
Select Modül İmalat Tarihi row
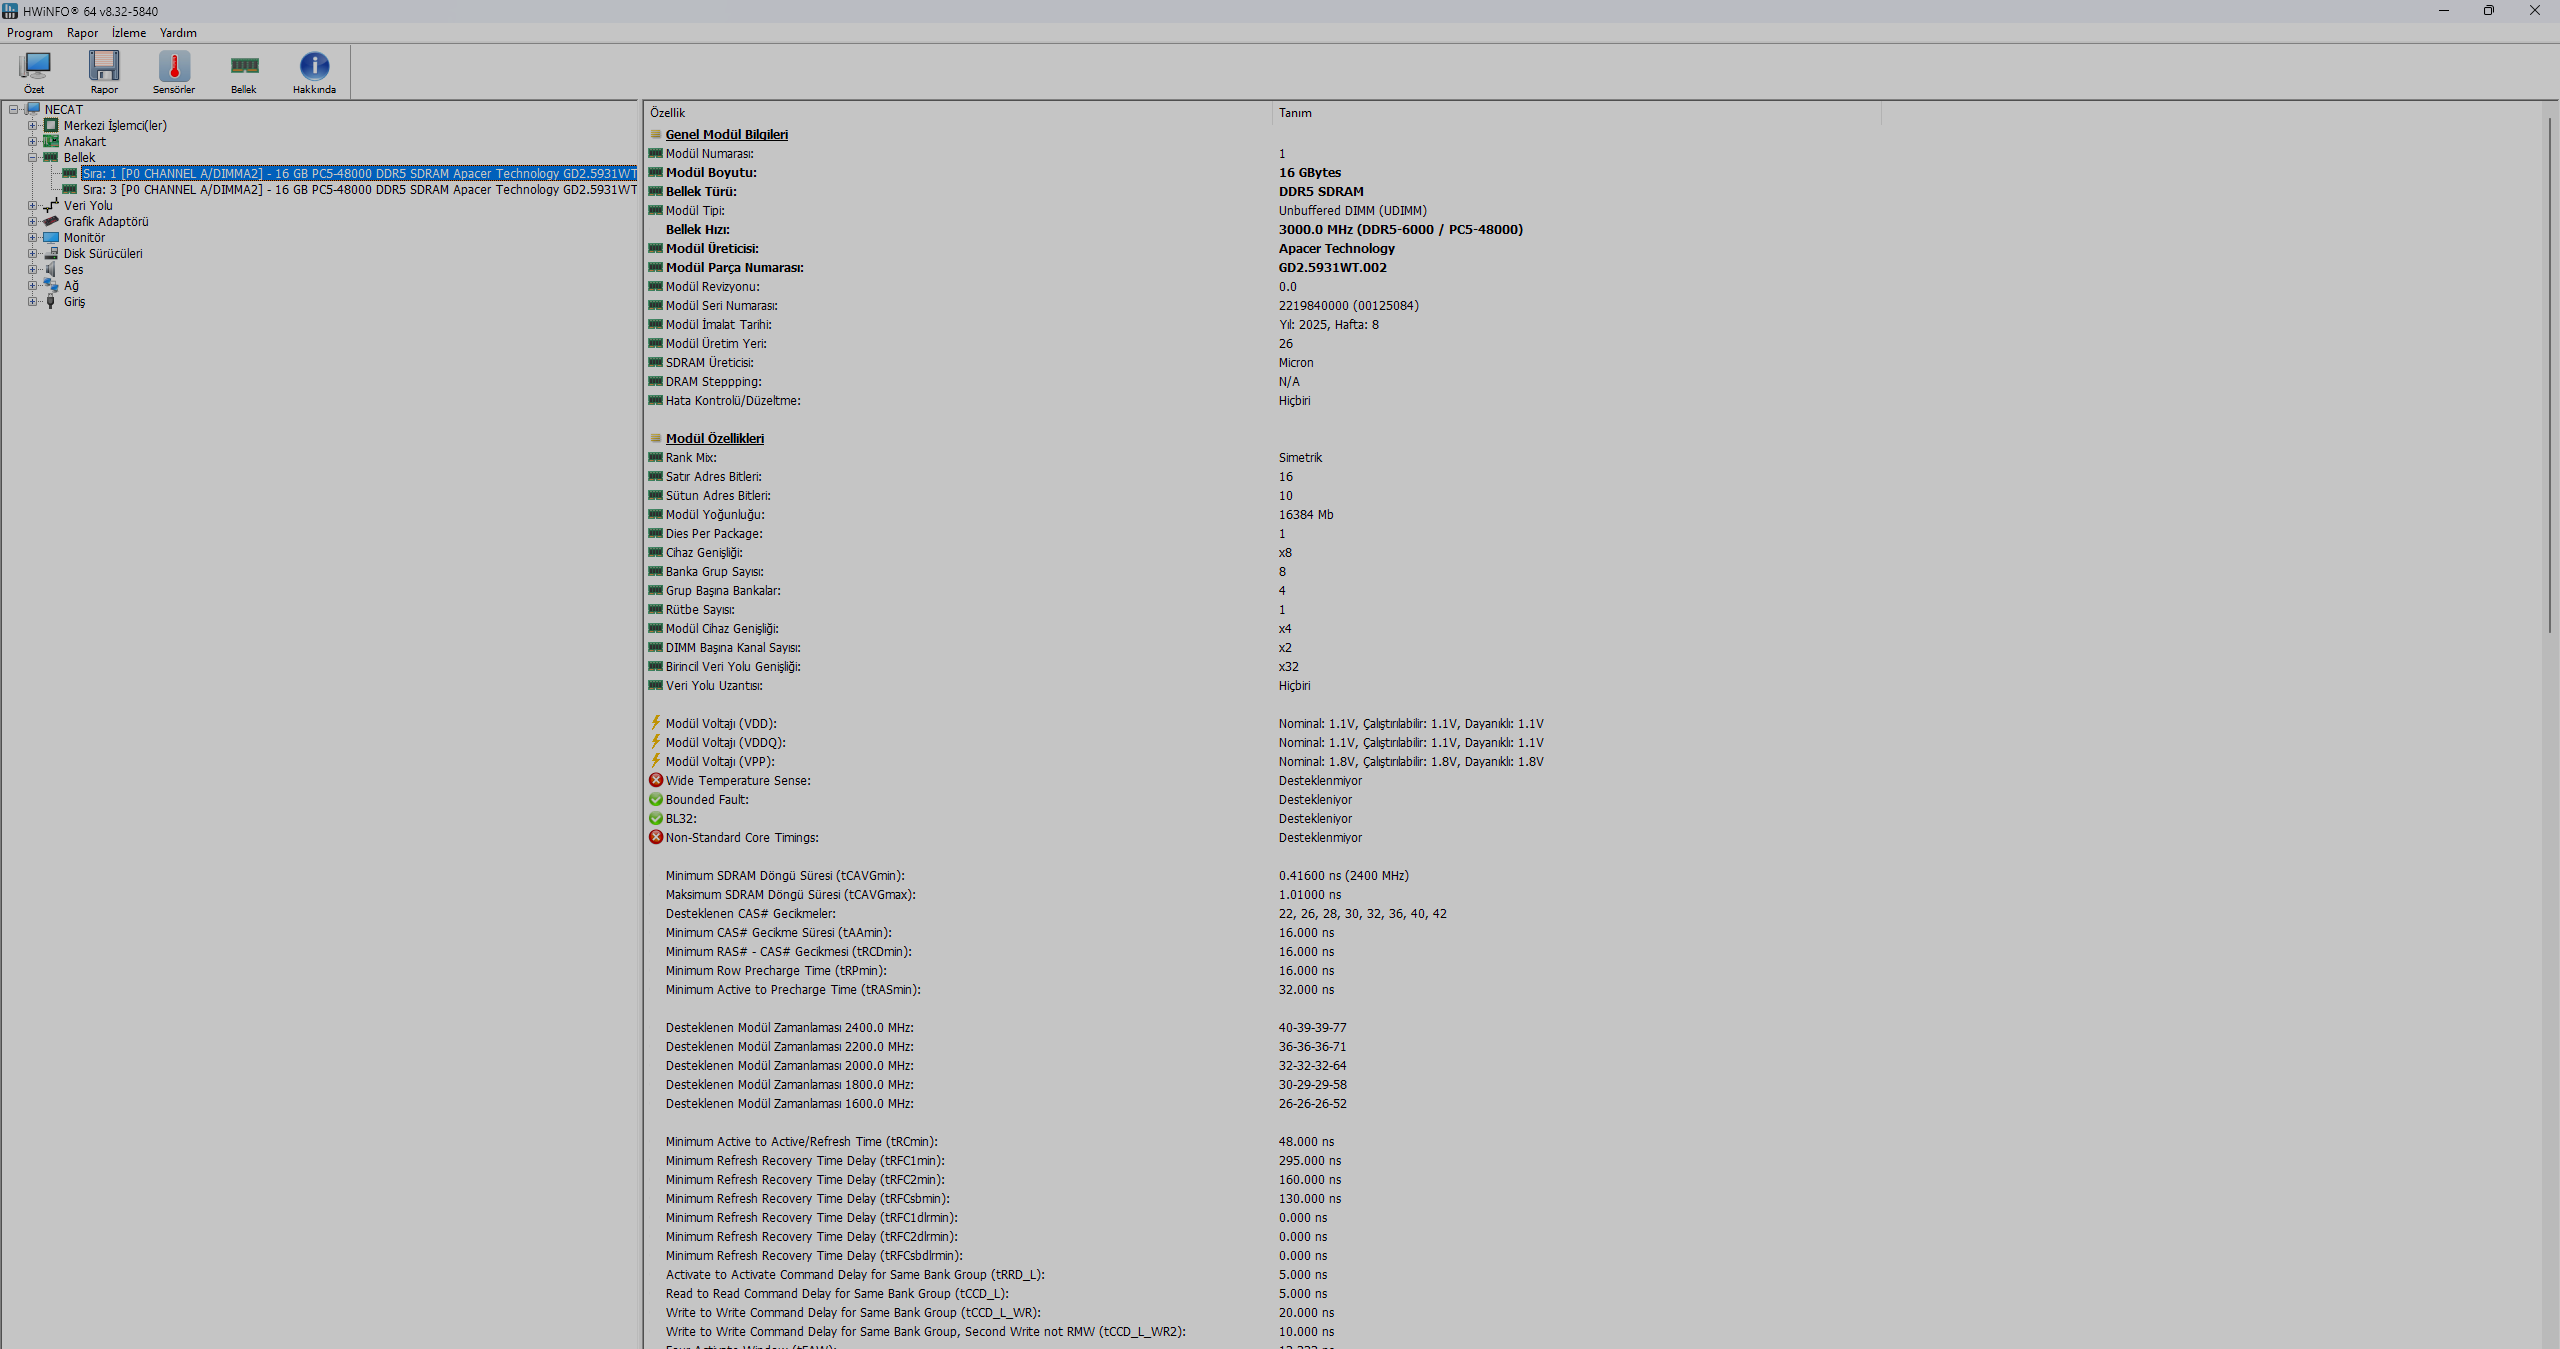click(1264, 324)
